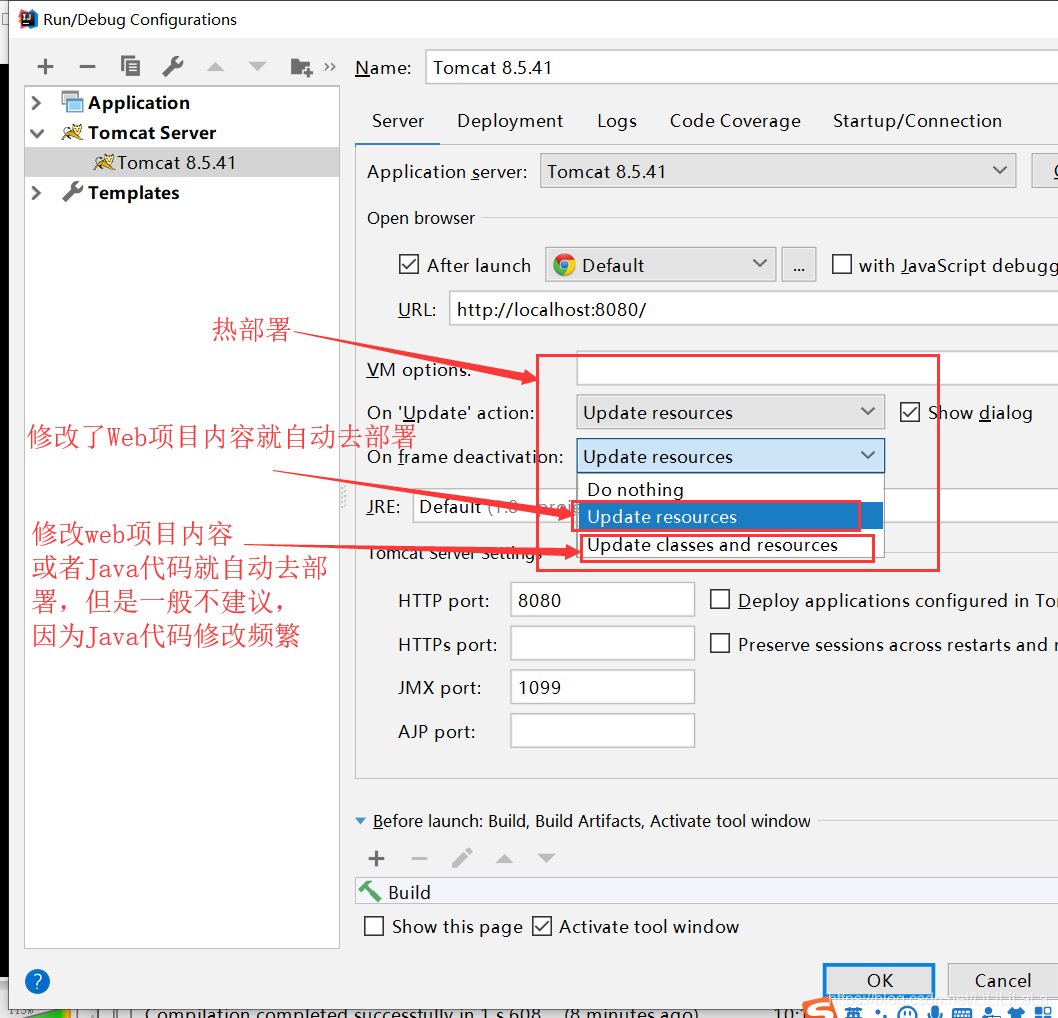Click the Name text field
The height and width of the screenshot is (1018, 1058).
point(742,67)
